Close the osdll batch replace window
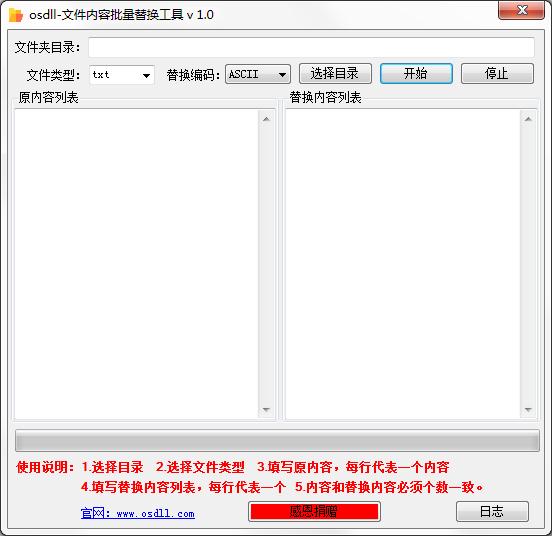552x536 pixels. coord(521,10)
